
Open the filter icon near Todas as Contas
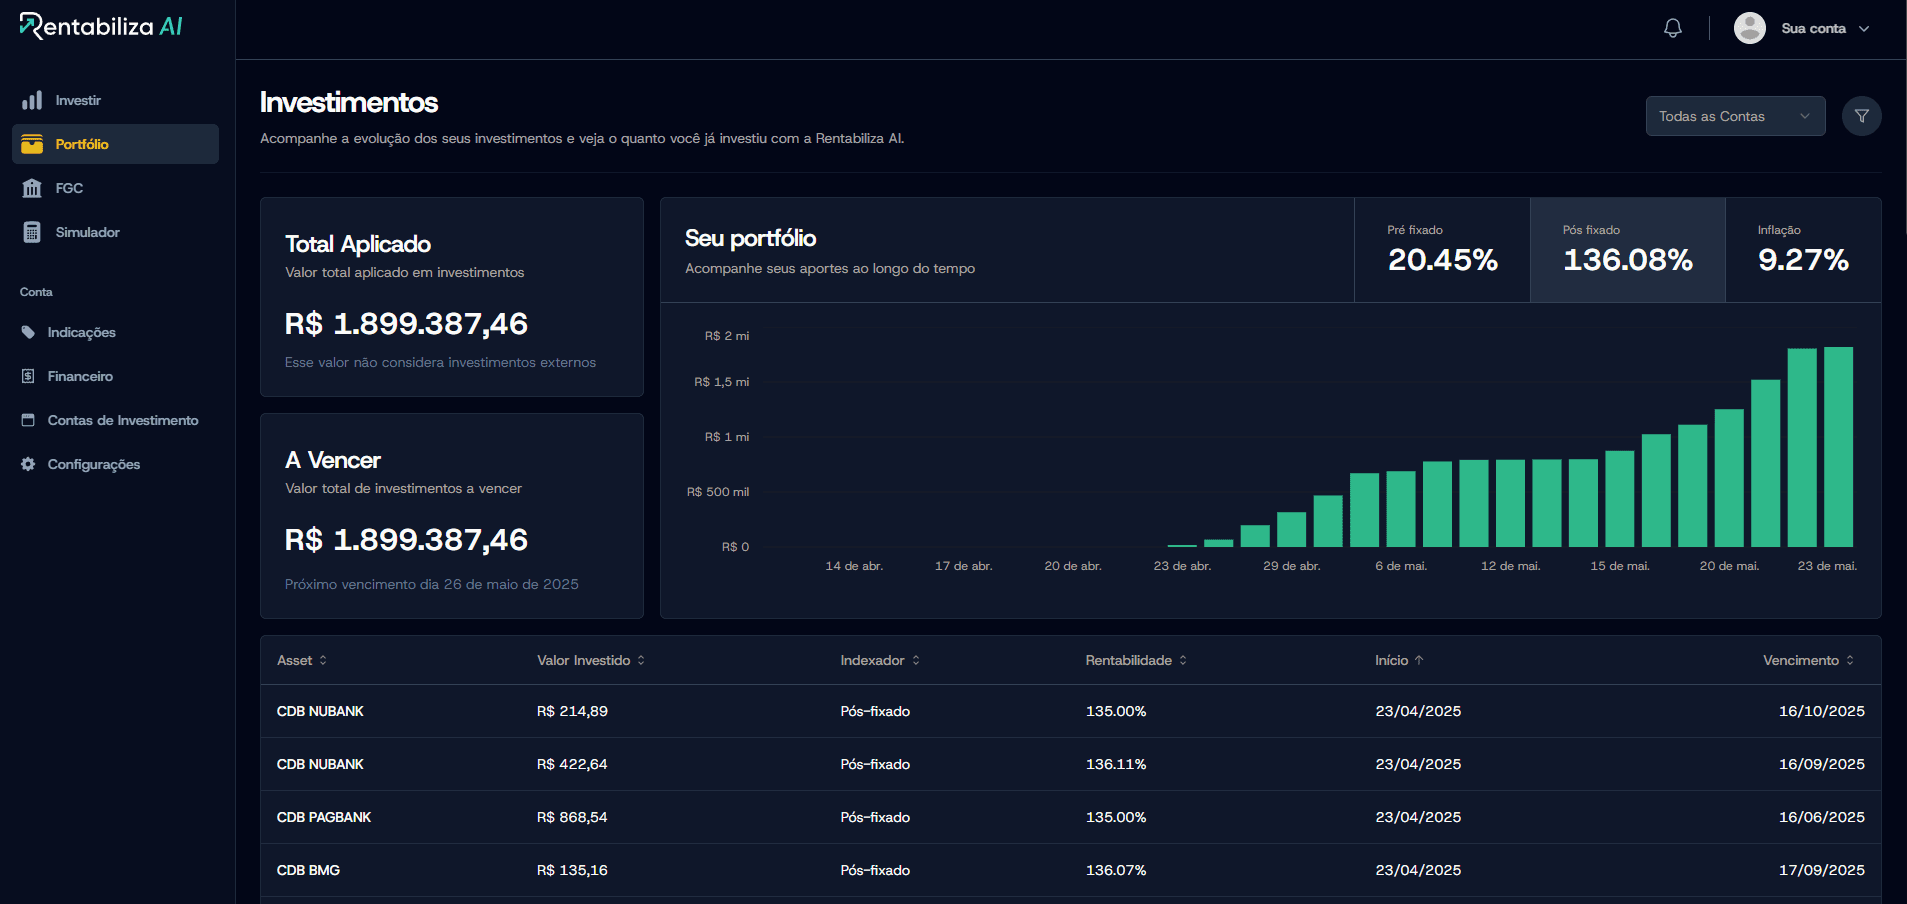pos(1861,116)
